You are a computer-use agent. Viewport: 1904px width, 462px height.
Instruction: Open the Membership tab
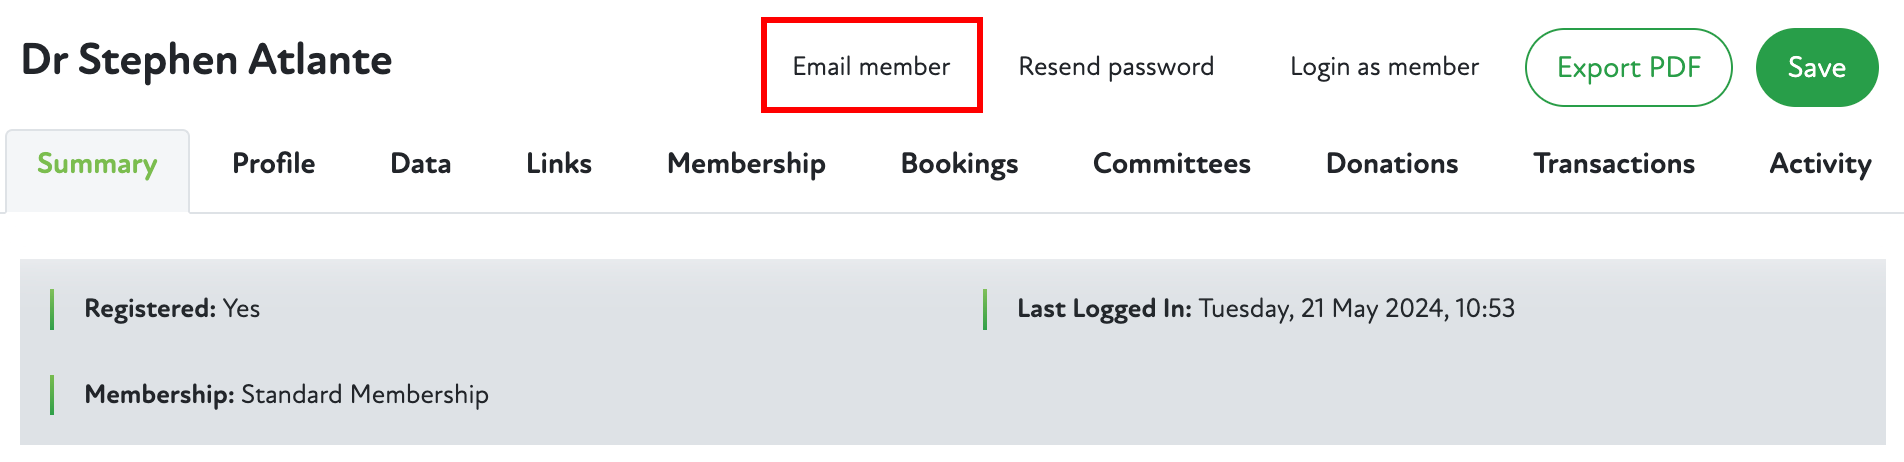point(746,164)
